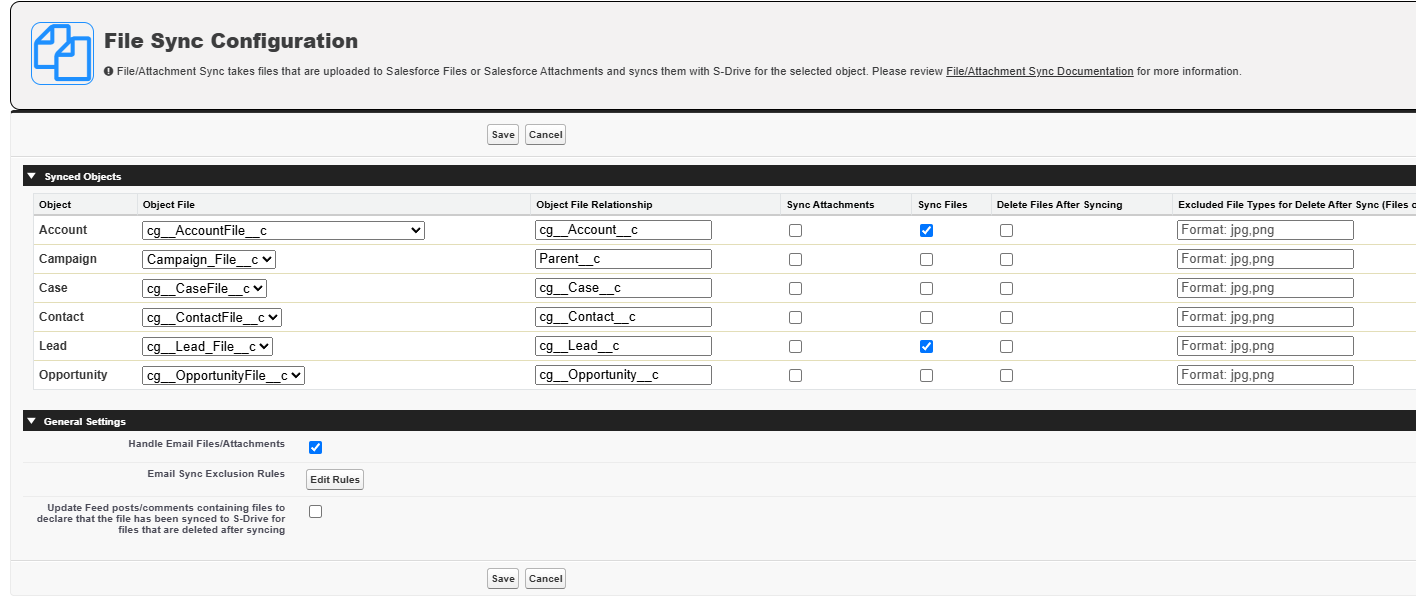
Task: Click the Edit Rules button
Action: (x=334, y=480)
